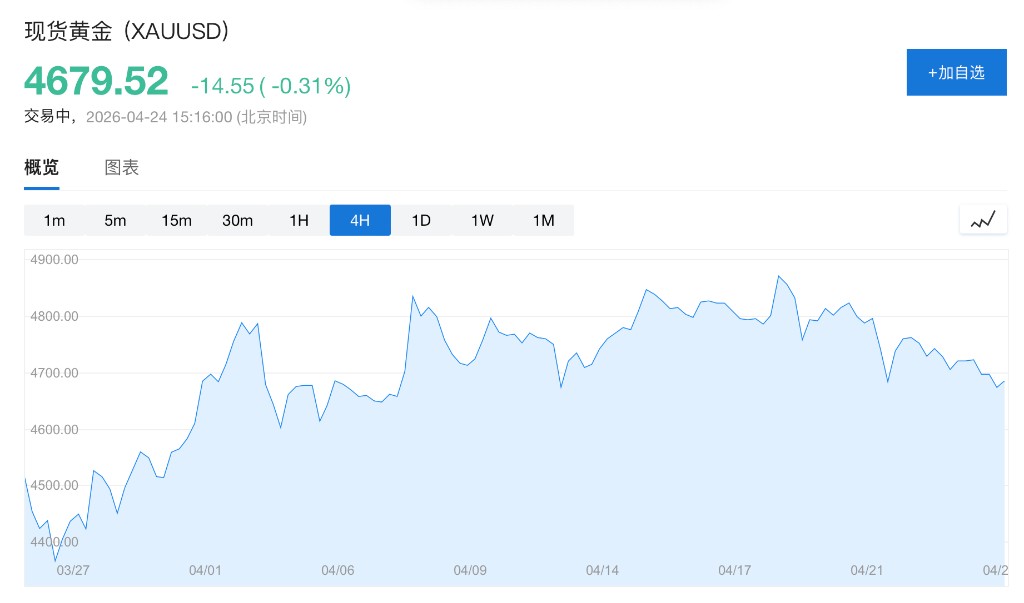Click the 现货黄金 (XAUUSD) title
The height and width of the screenshot is (603, 1024).
(x=127, y=31)
